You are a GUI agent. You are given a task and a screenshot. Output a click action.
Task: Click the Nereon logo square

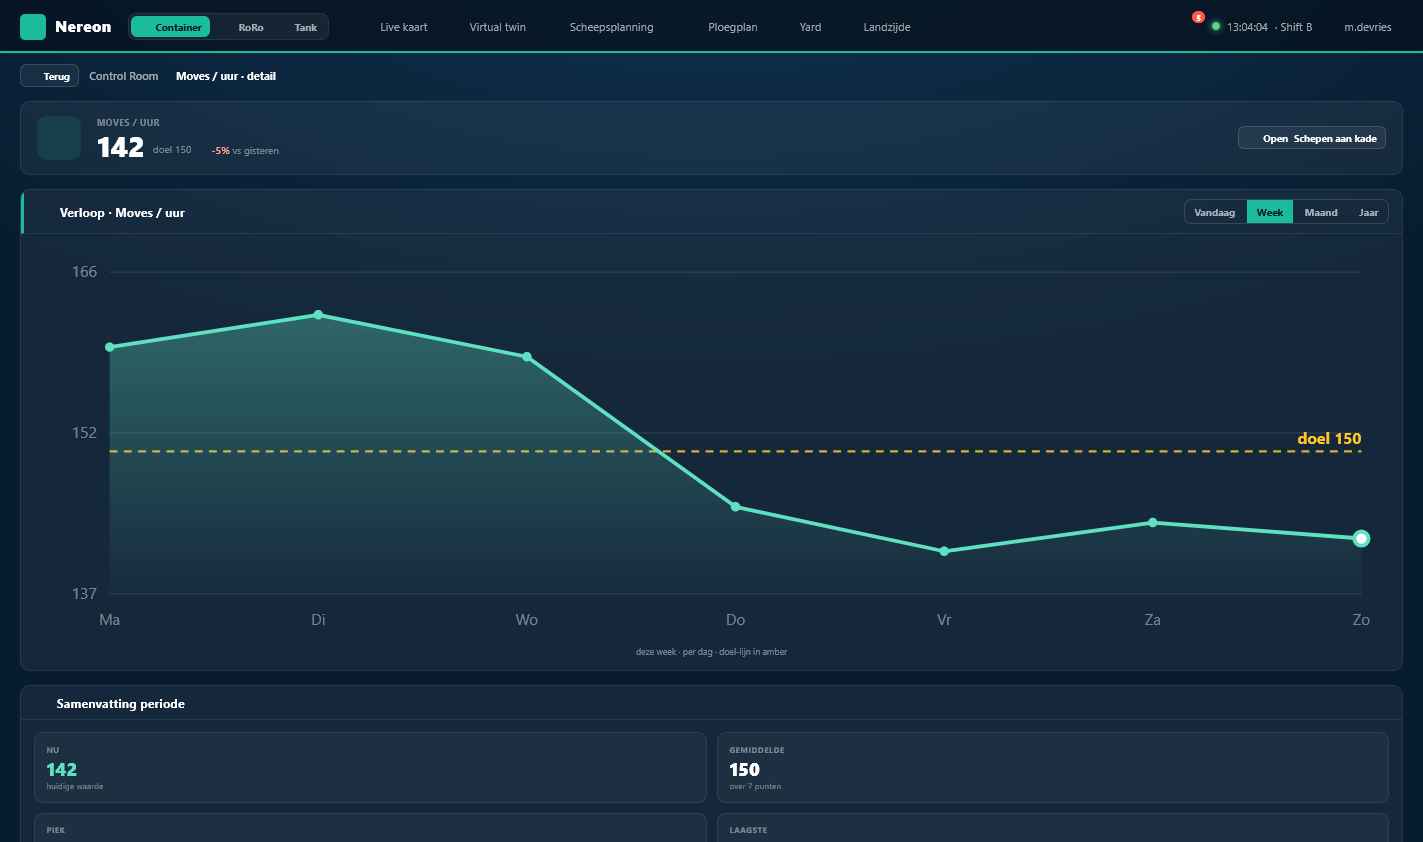(33, 27)
